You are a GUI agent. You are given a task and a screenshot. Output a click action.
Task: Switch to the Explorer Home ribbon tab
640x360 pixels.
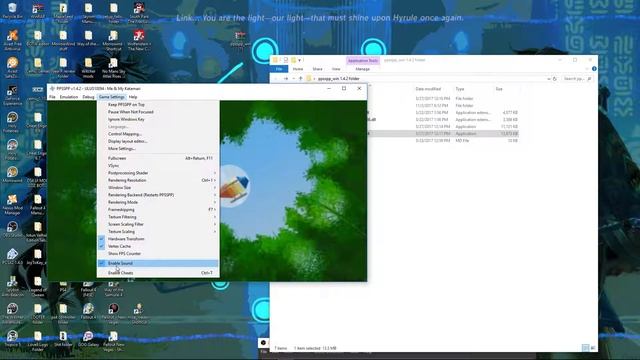tap(298, 69)
